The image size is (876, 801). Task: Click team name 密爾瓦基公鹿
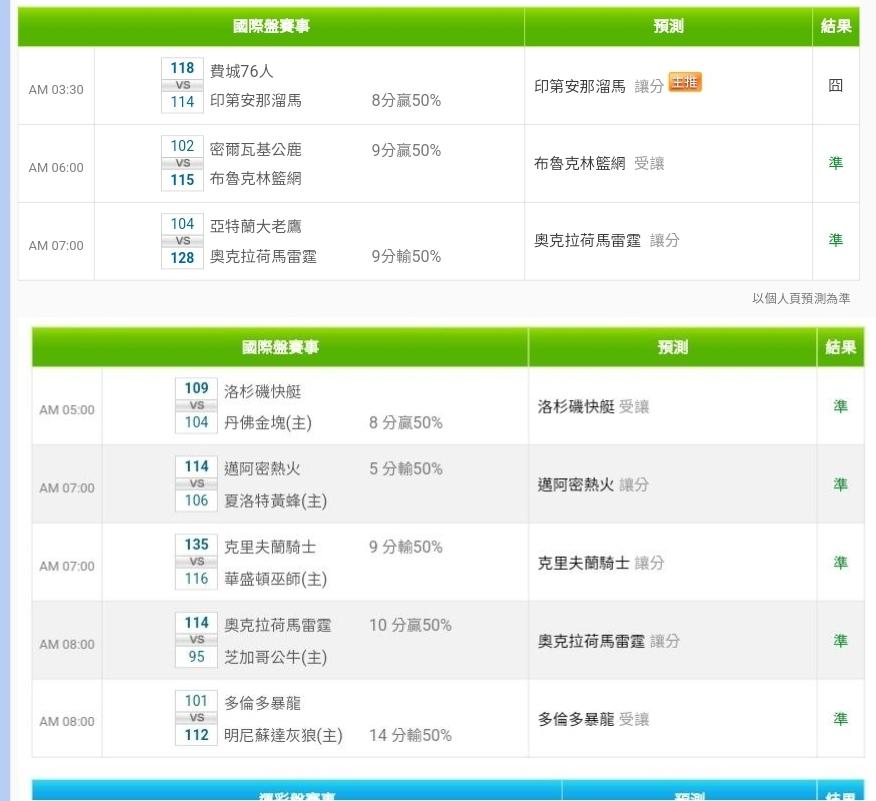click(x=256, y=150)
